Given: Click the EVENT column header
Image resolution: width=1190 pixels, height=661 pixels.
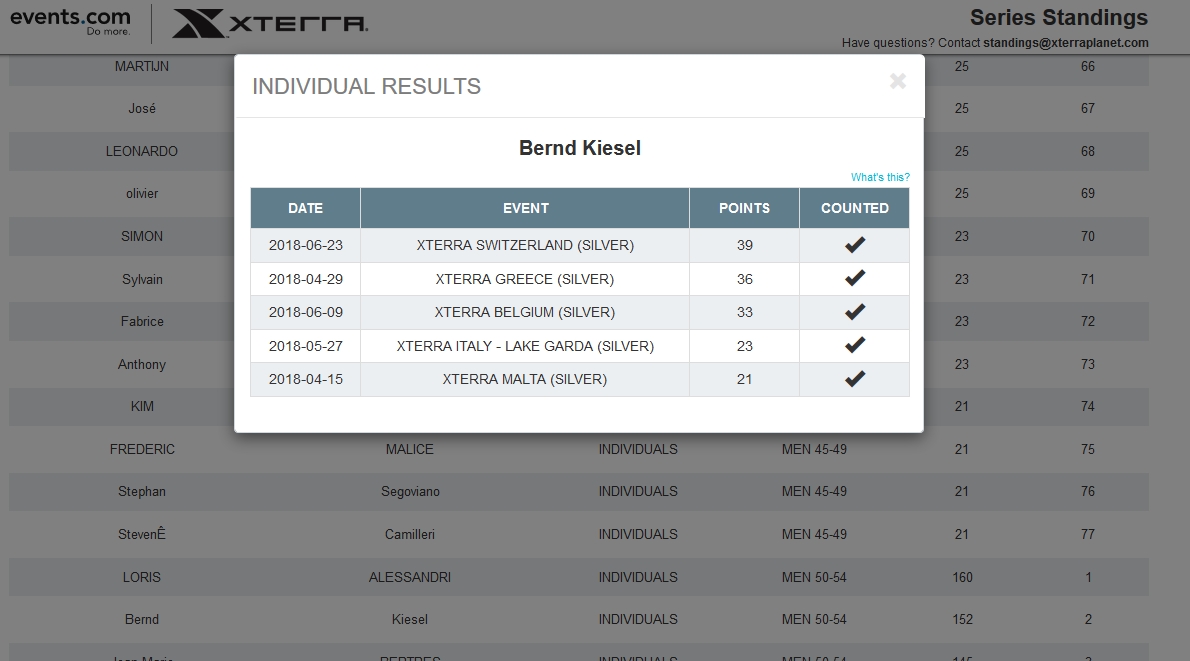Looking at the screenshot, I should tap(525, 208).
